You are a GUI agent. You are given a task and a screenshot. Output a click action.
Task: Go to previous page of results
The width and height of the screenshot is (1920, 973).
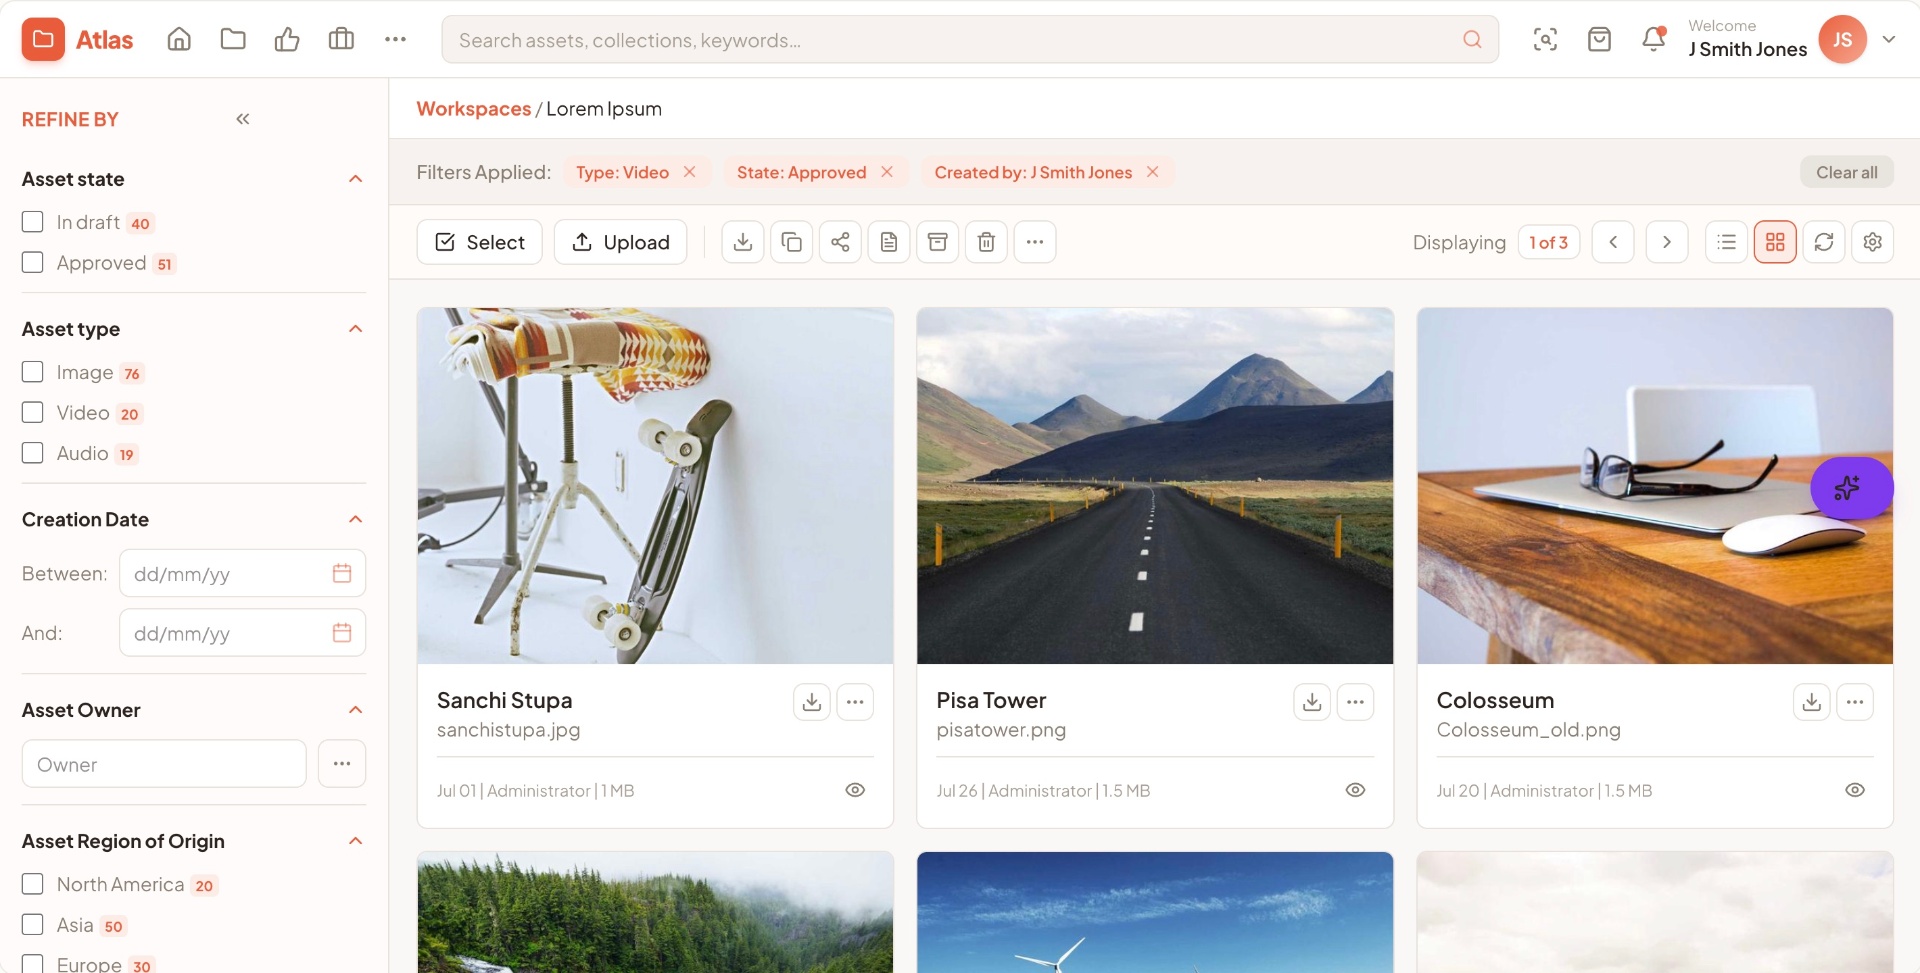1613,242
